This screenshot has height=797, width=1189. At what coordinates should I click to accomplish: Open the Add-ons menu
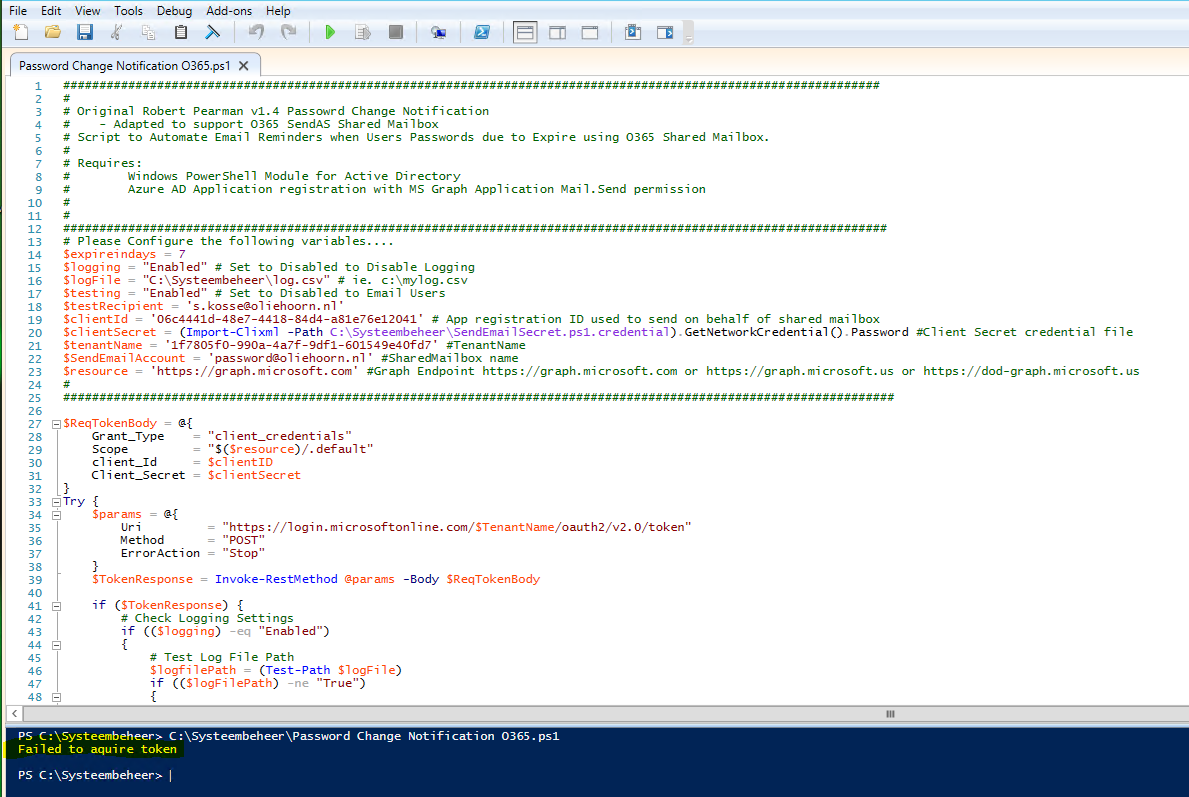(x=228, y=11)
